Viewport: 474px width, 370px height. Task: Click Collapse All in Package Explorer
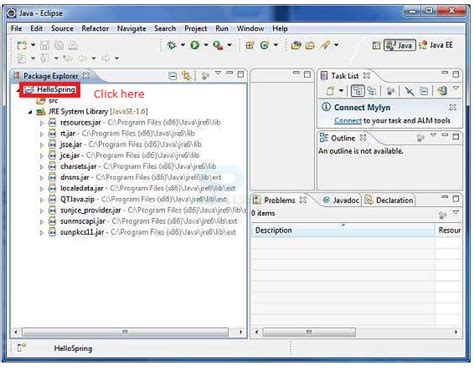(x=173, y=76)
